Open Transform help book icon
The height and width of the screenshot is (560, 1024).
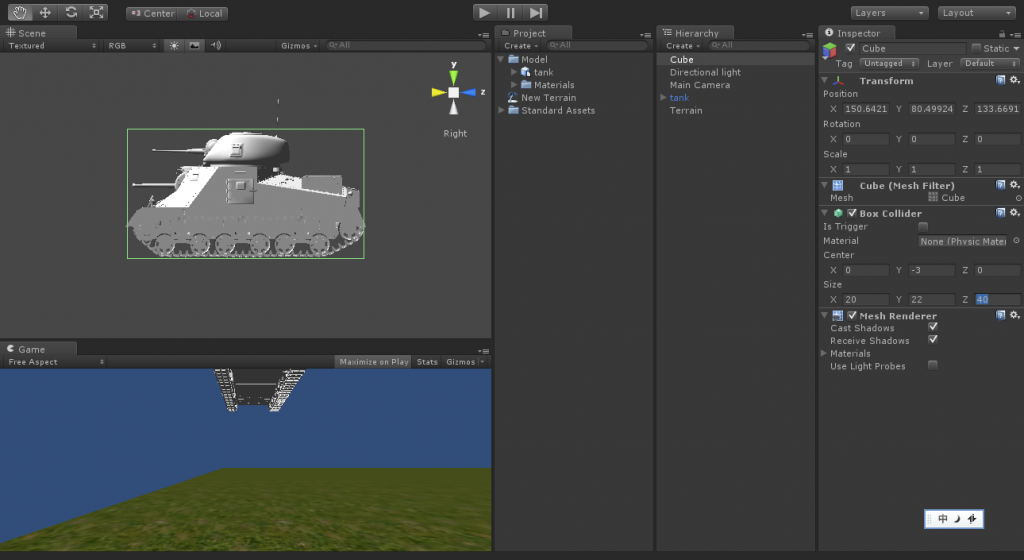(1000, 80)
